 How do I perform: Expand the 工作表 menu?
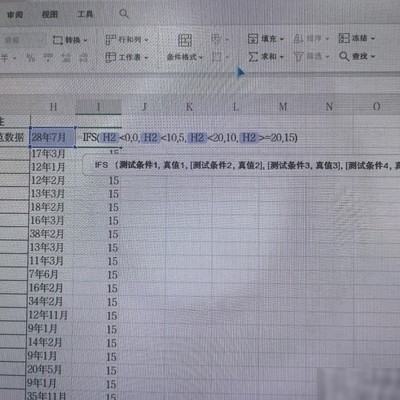click(x=127, y=57)
